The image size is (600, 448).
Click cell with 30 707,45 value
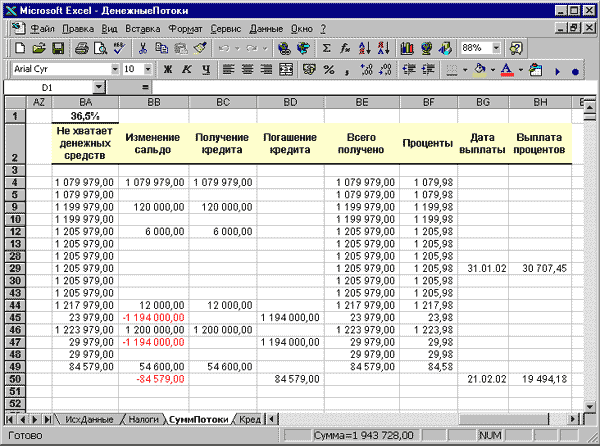540,269
